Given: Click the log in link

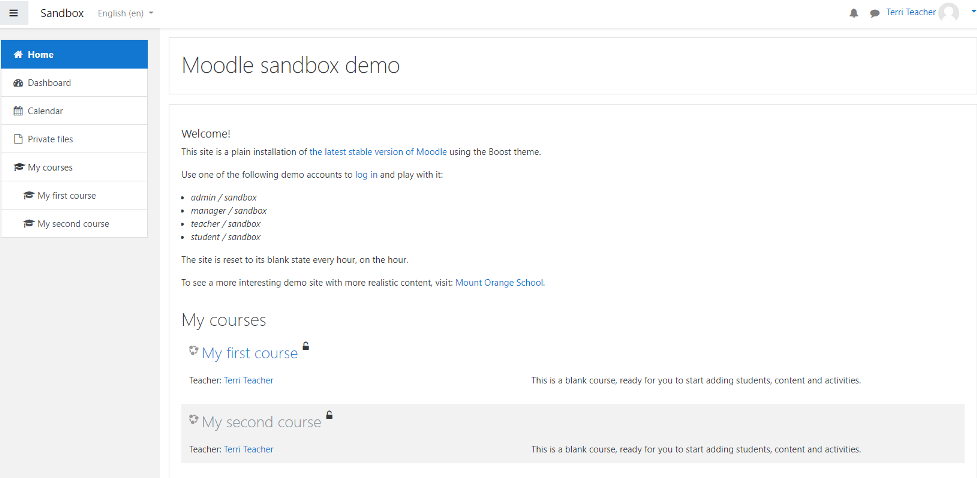Looking at the screenshot, I should pos(366,175).
